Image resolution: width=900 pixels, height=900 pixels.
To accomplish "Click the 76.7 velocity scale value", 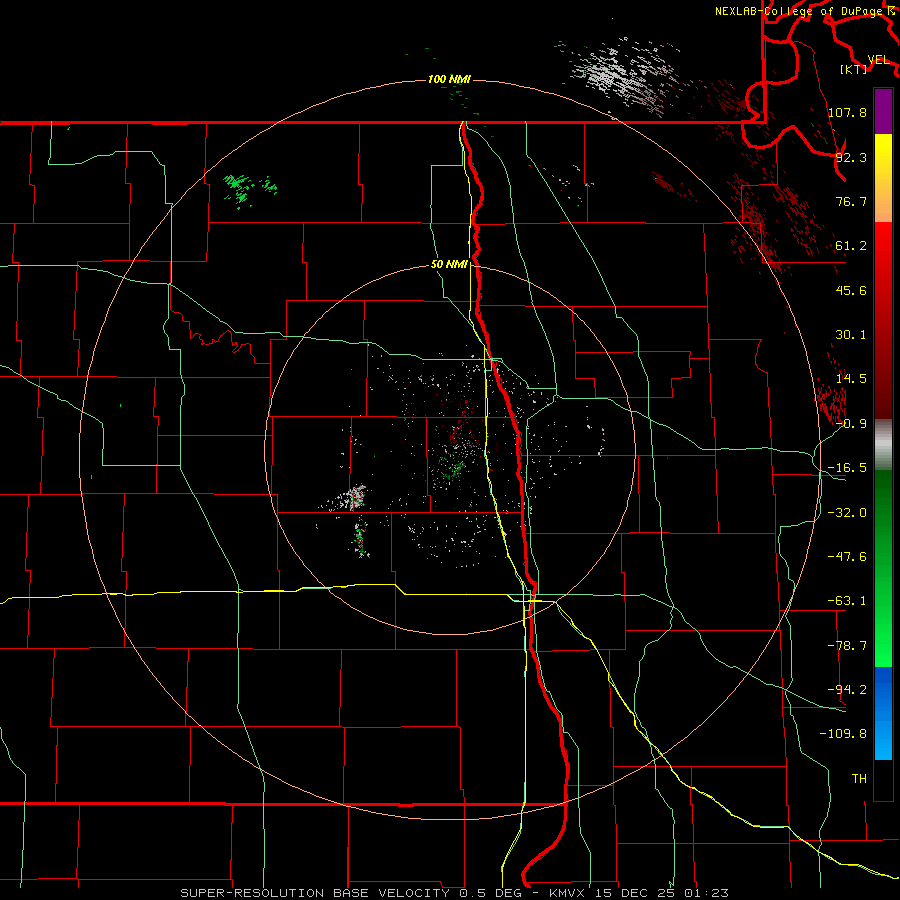I will pyautogui.click(x=851, y=201).
